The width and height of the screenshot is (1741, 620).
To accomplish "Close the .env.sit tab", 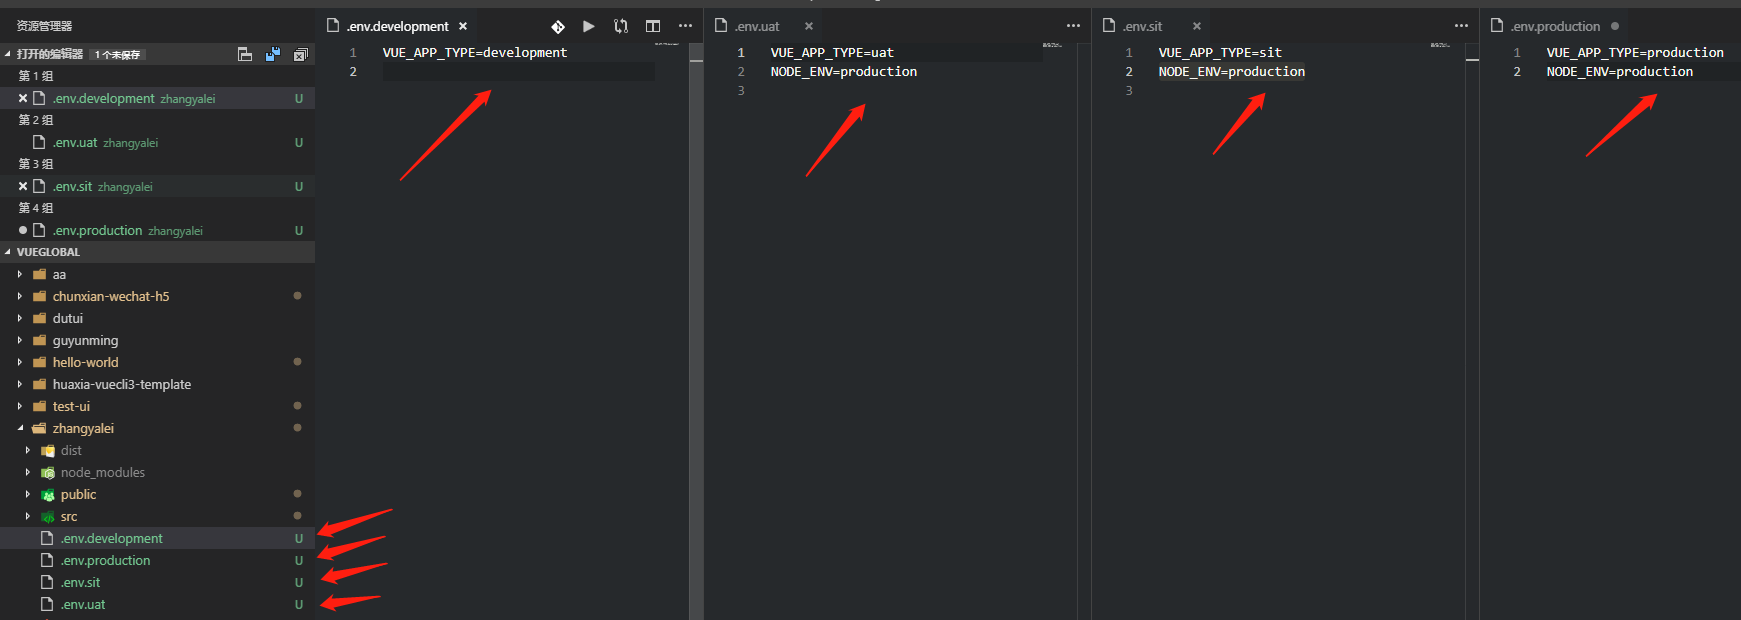I will coord(1197,26).
